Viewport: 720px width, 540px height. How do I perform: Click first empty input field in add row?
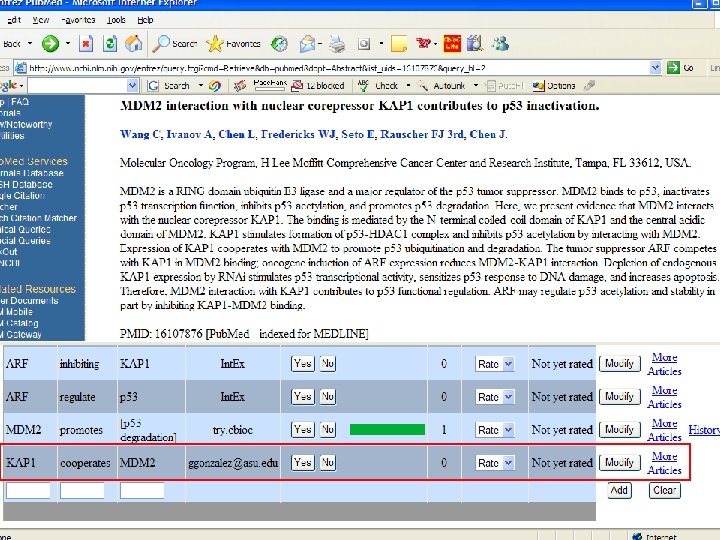tap(28, 491)
